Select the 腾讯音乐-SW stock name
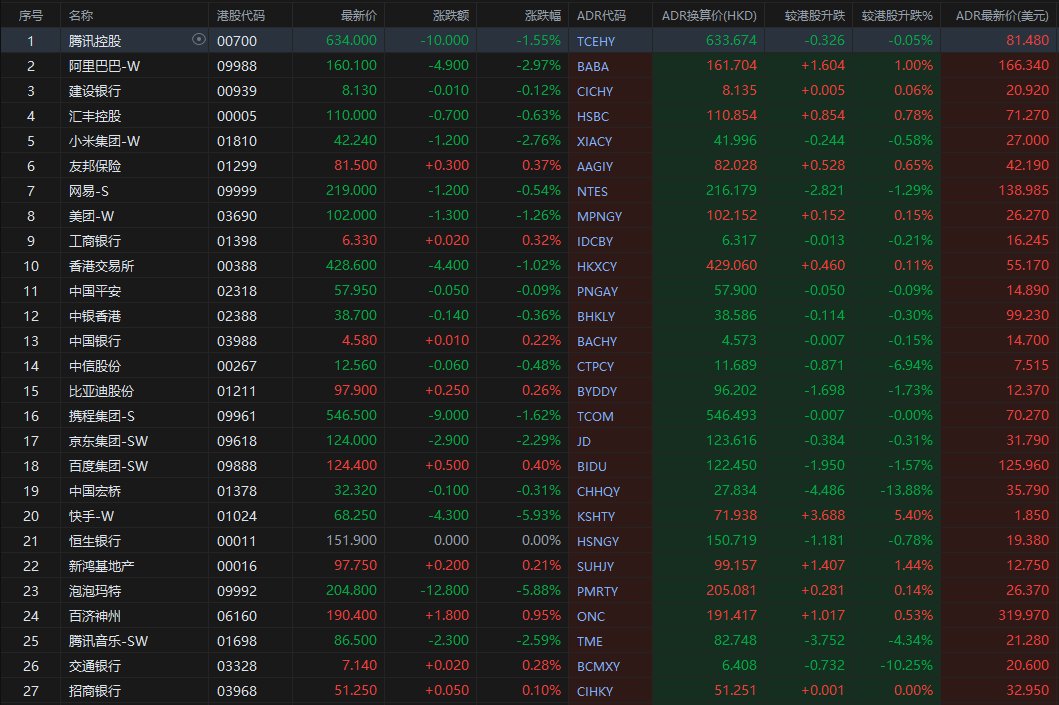Image resolution: width=1059 pixels, height=705 pixels. 108,640
